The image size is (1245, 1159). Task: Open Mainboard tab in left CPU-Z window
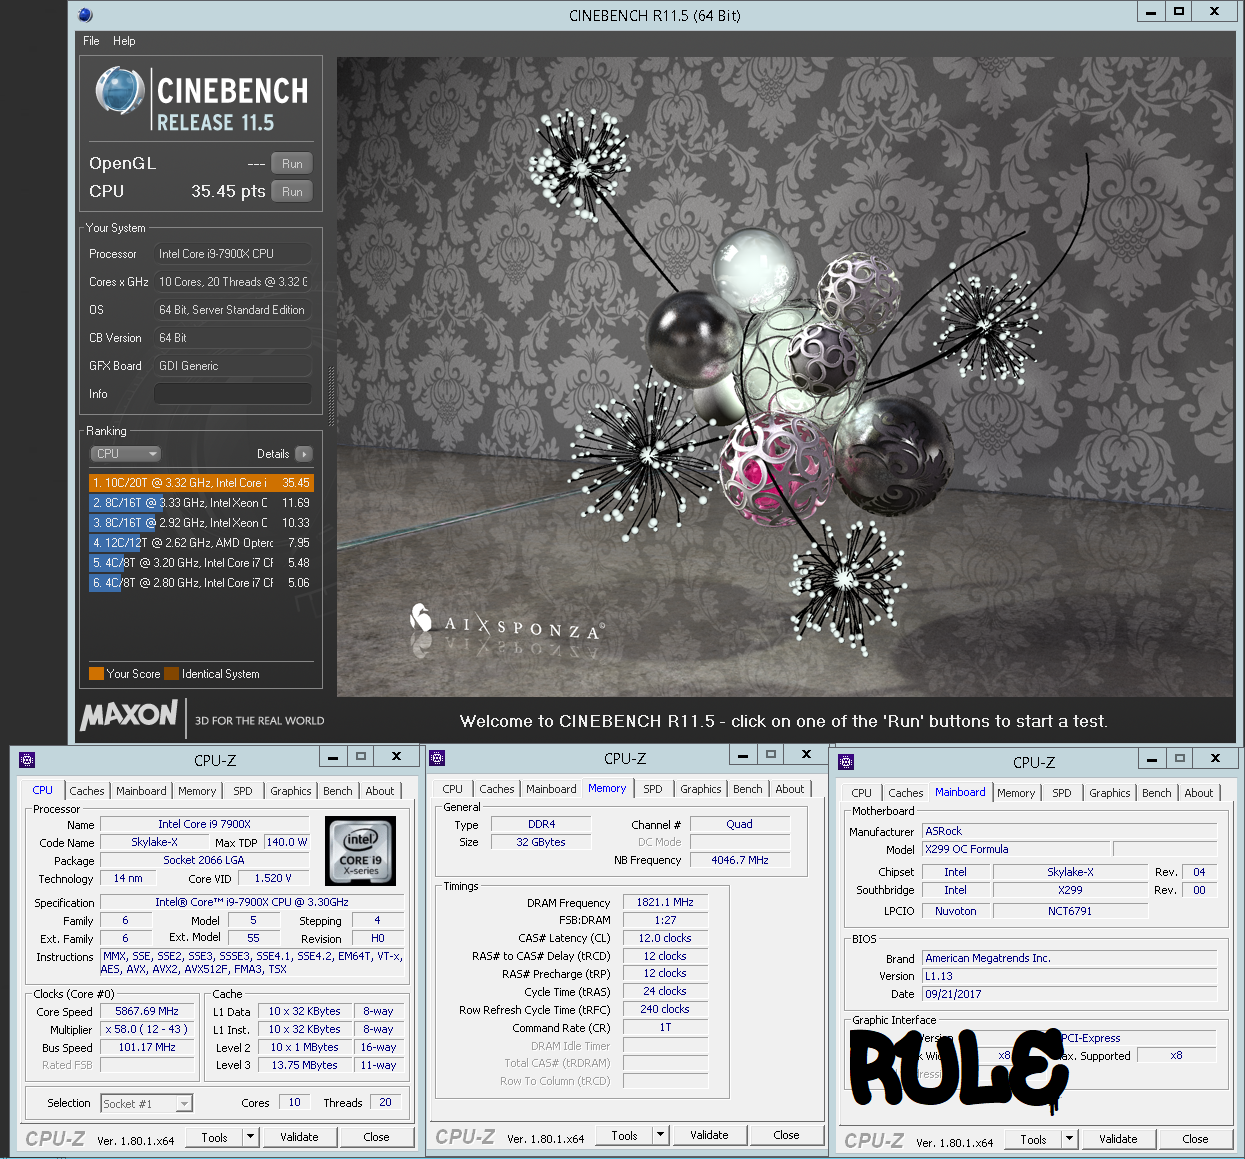point(141,791)
